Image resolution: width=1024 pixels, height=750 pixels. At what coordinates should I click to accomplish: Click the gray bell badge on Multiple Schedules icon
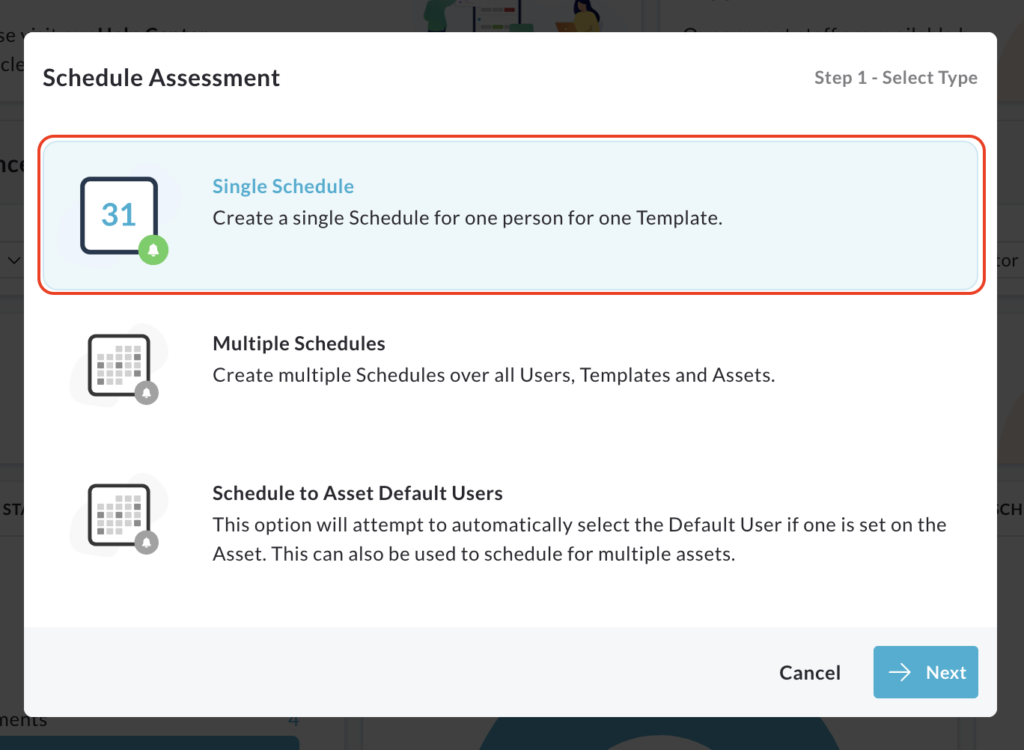click(x=146, y=393)
